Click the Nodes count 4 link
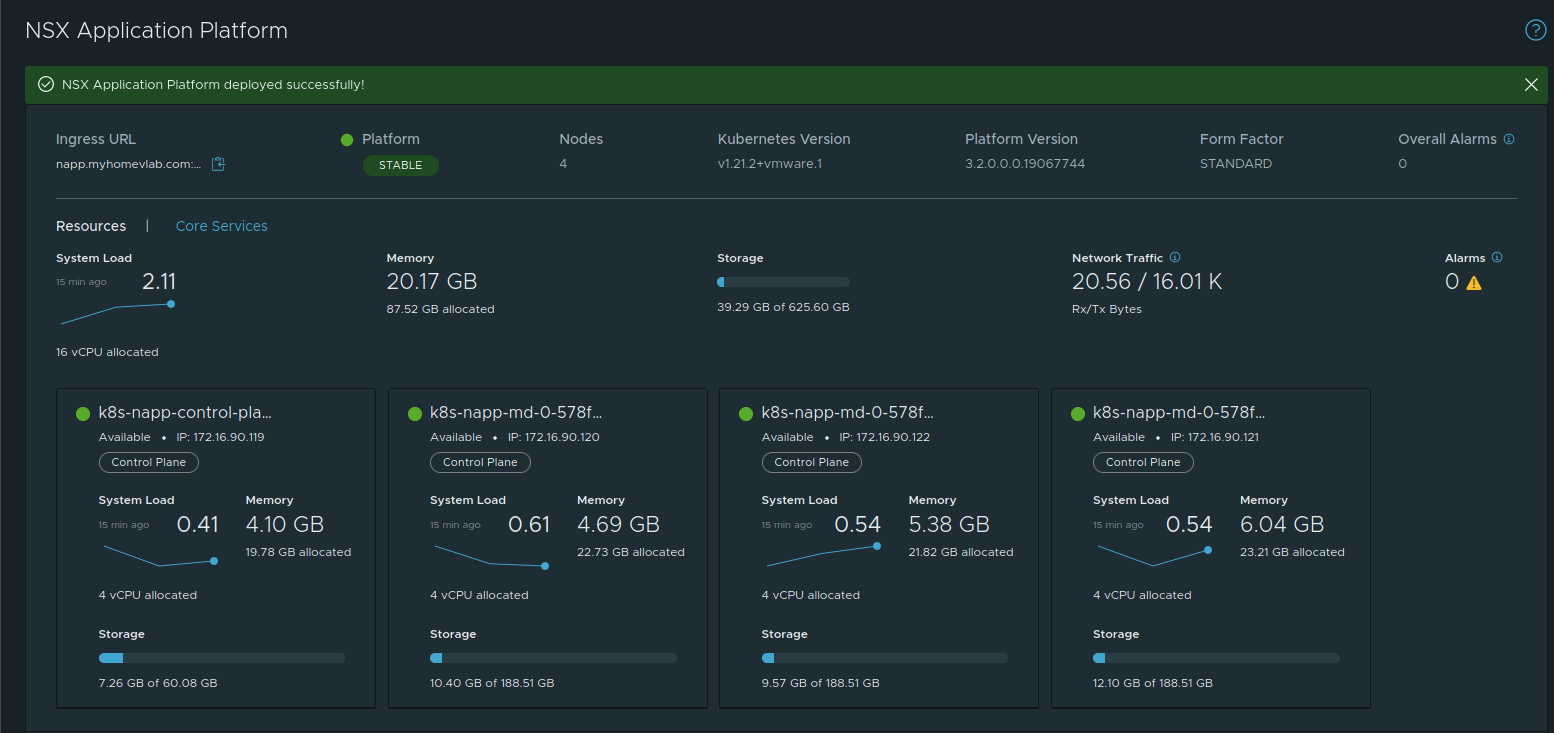 (563, 163)
